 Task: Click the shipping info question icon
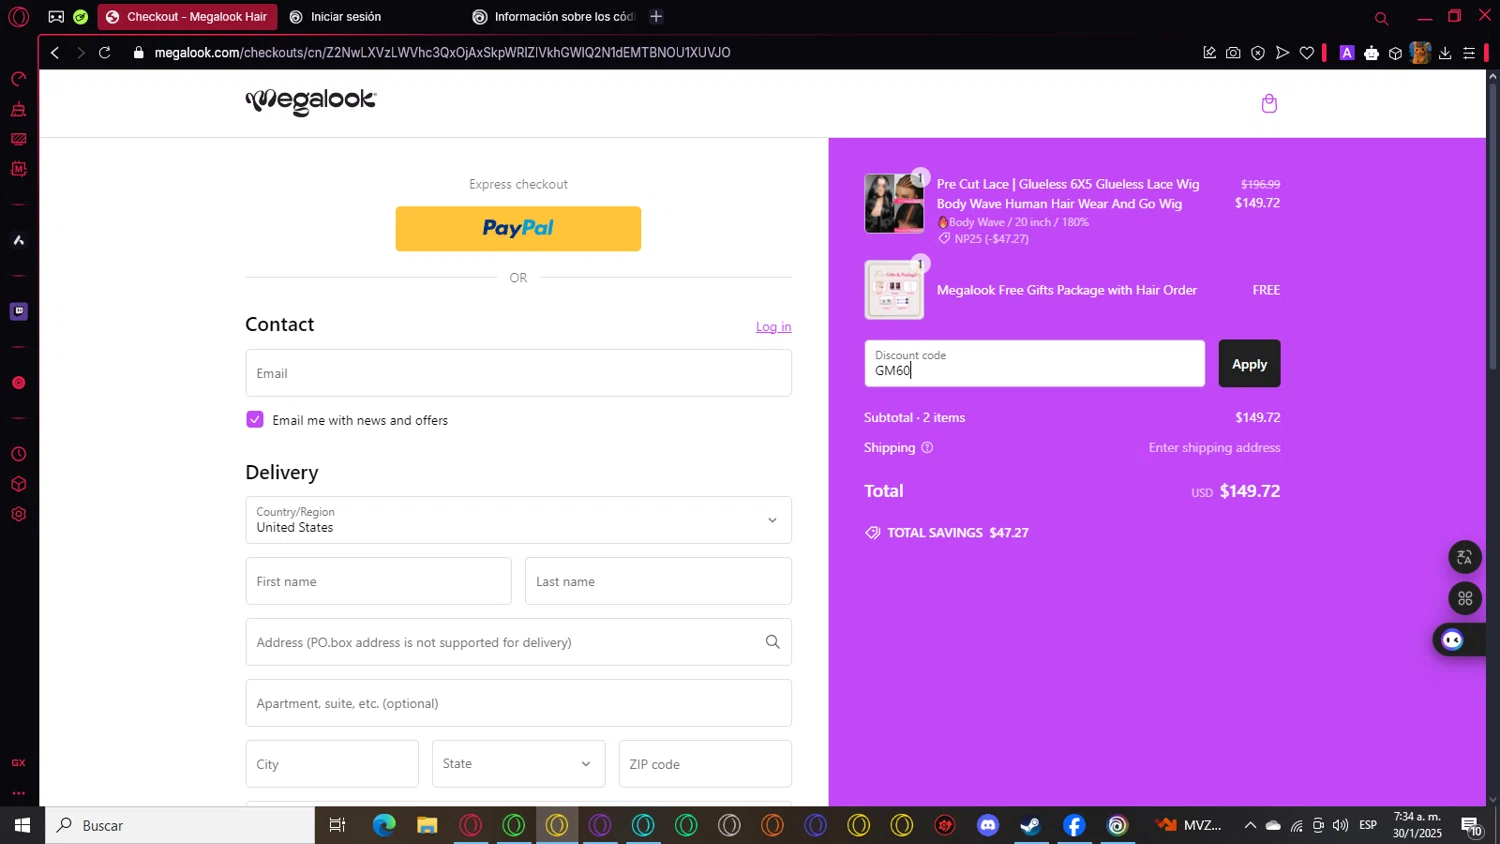(x=927, y=448)
